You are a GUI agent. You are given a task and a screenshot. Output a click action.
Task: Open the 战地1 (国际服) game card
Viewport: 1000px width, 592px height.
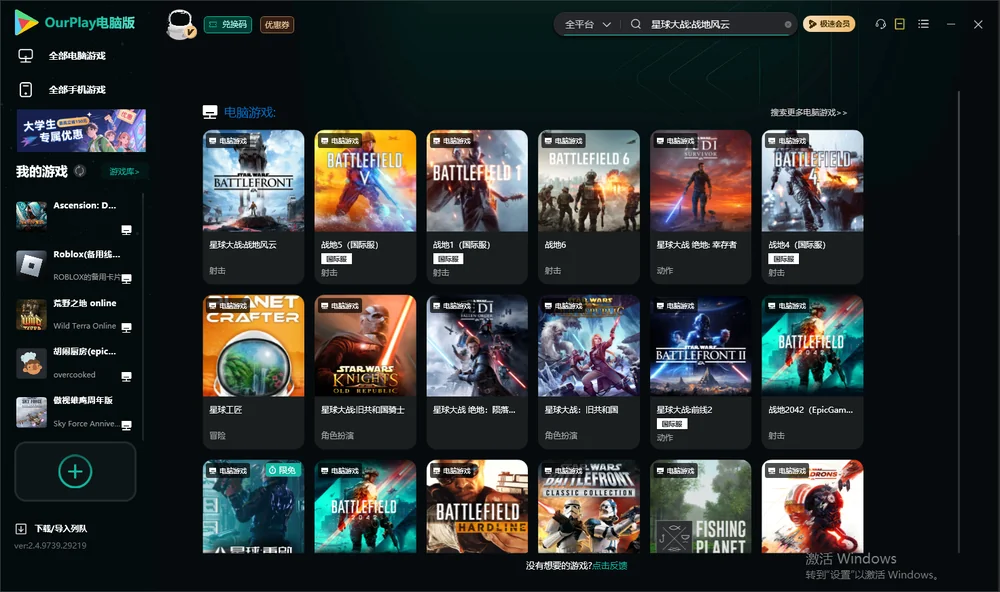click(x=477, y=207)
